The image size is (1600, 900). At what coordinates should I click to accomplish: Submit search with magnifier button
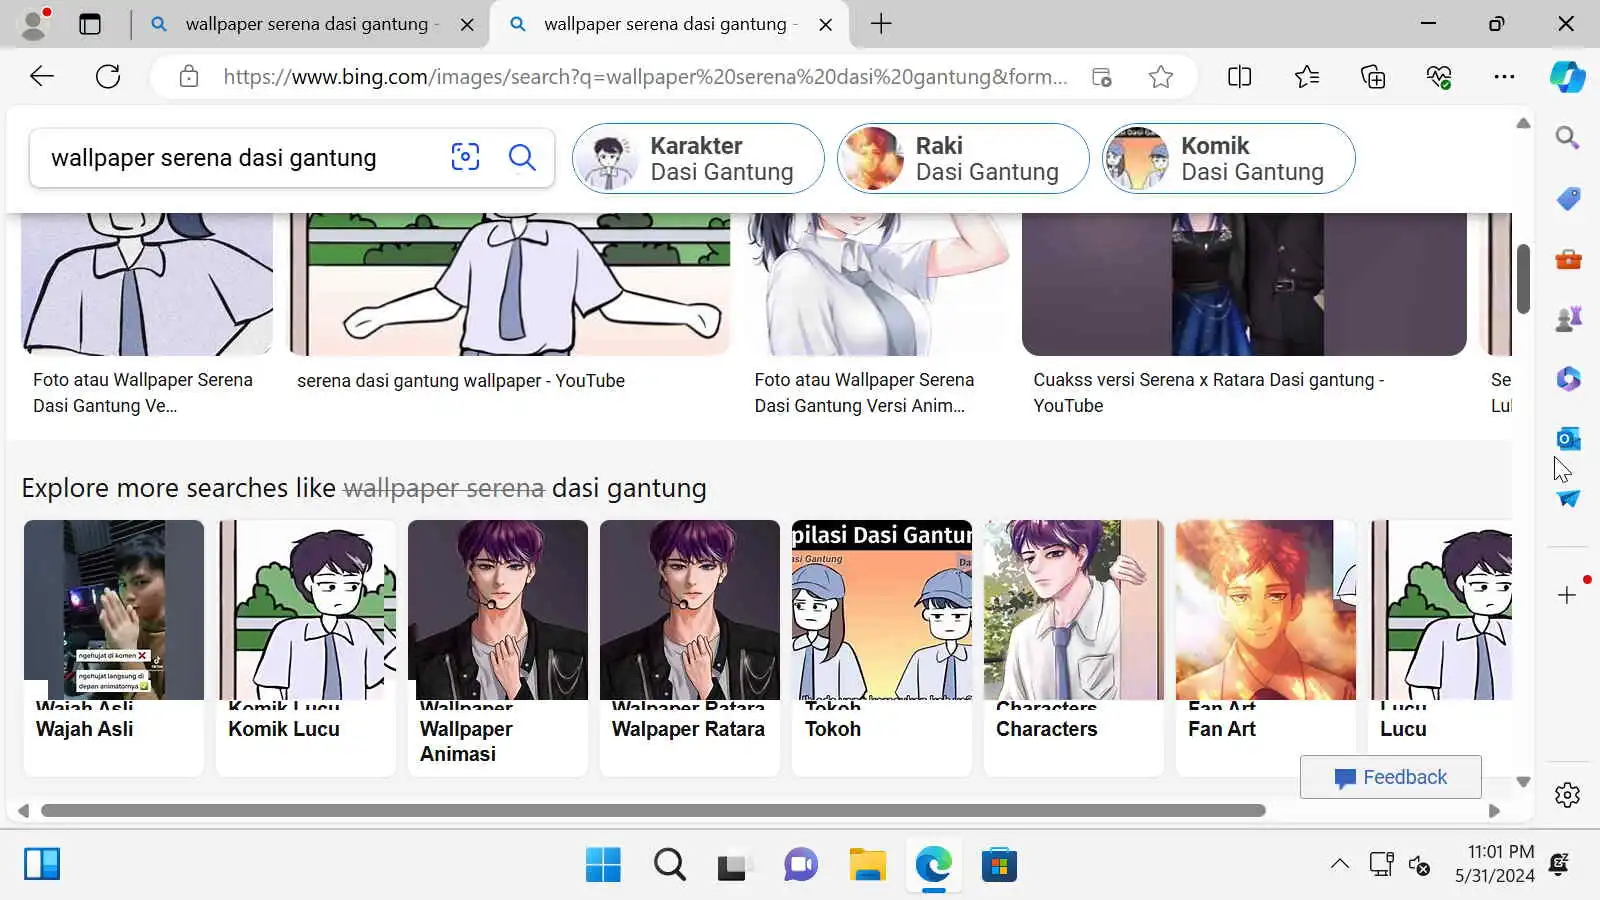click(x=522, y=157)
